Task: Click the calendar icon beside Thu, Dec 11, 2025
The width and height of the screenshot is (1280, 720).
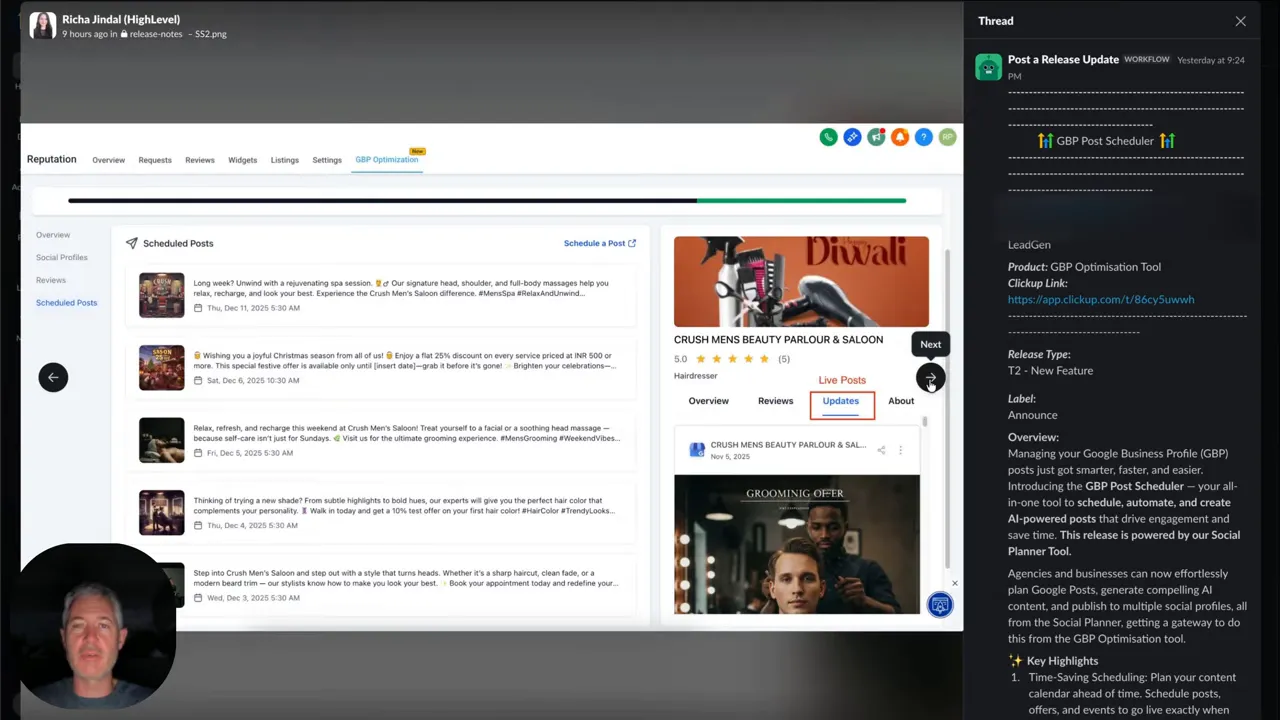Action: pos(198,308)
